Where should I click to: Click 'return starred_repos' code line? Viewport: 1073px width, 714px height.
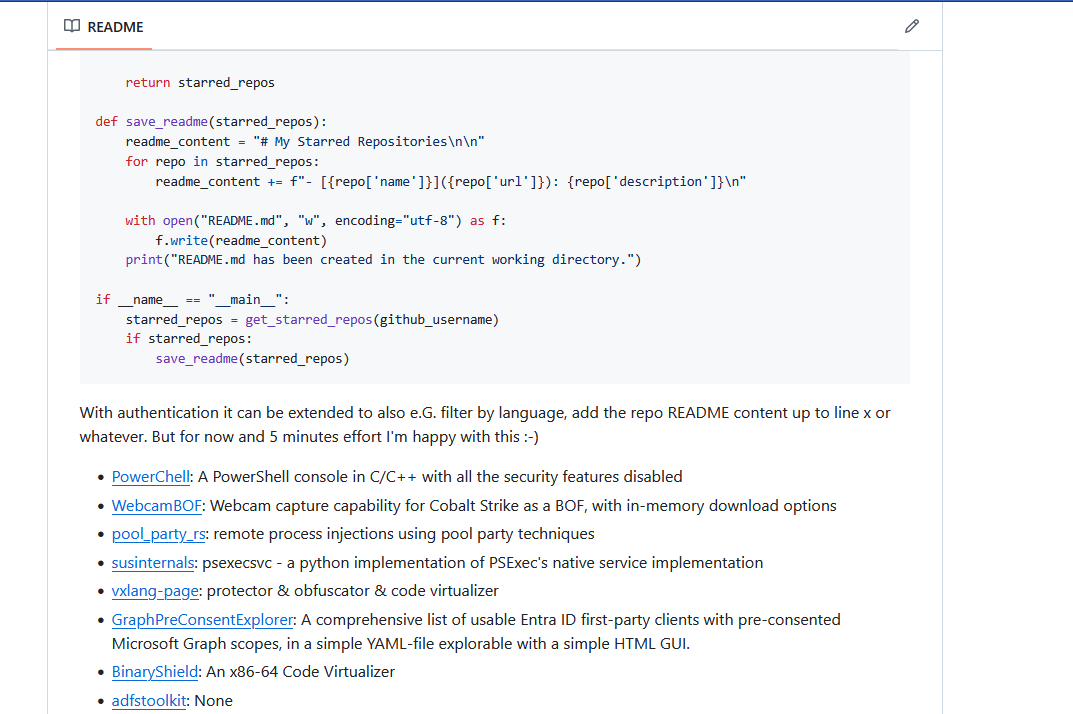pyautogui.click(x=200, y=83)
